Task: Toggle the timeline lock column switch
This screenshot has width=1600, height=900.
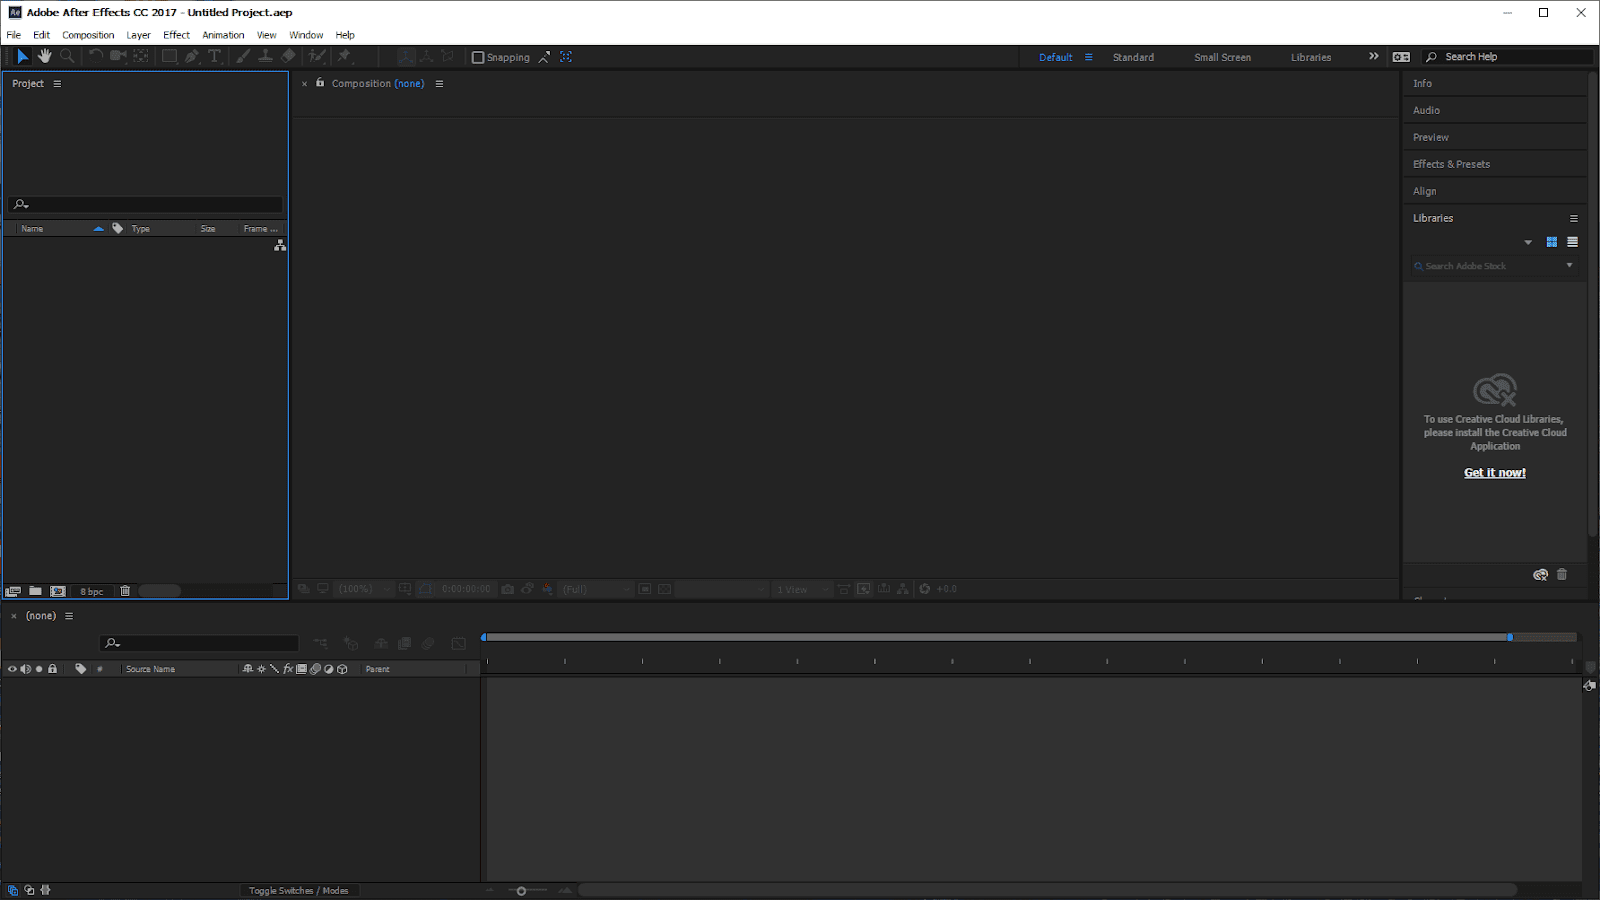Action: [53, 669]
